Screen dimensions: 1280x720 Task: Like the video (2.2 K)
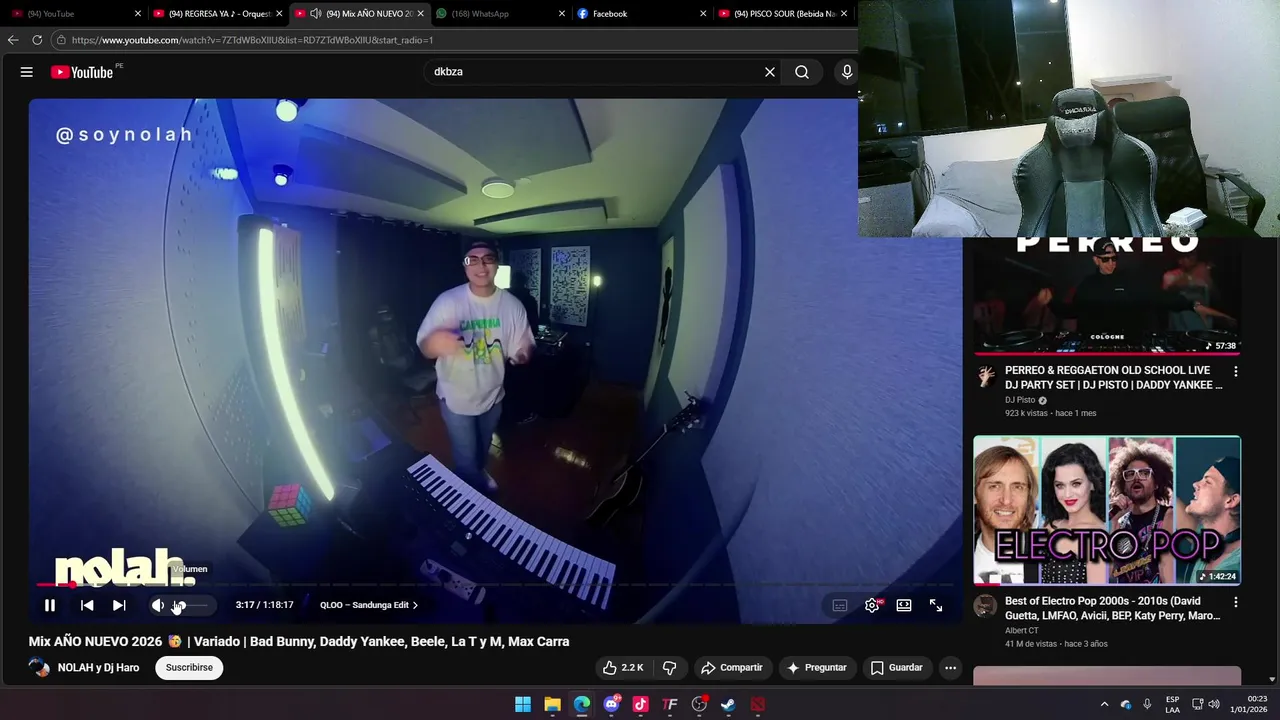tap(623, 667)
